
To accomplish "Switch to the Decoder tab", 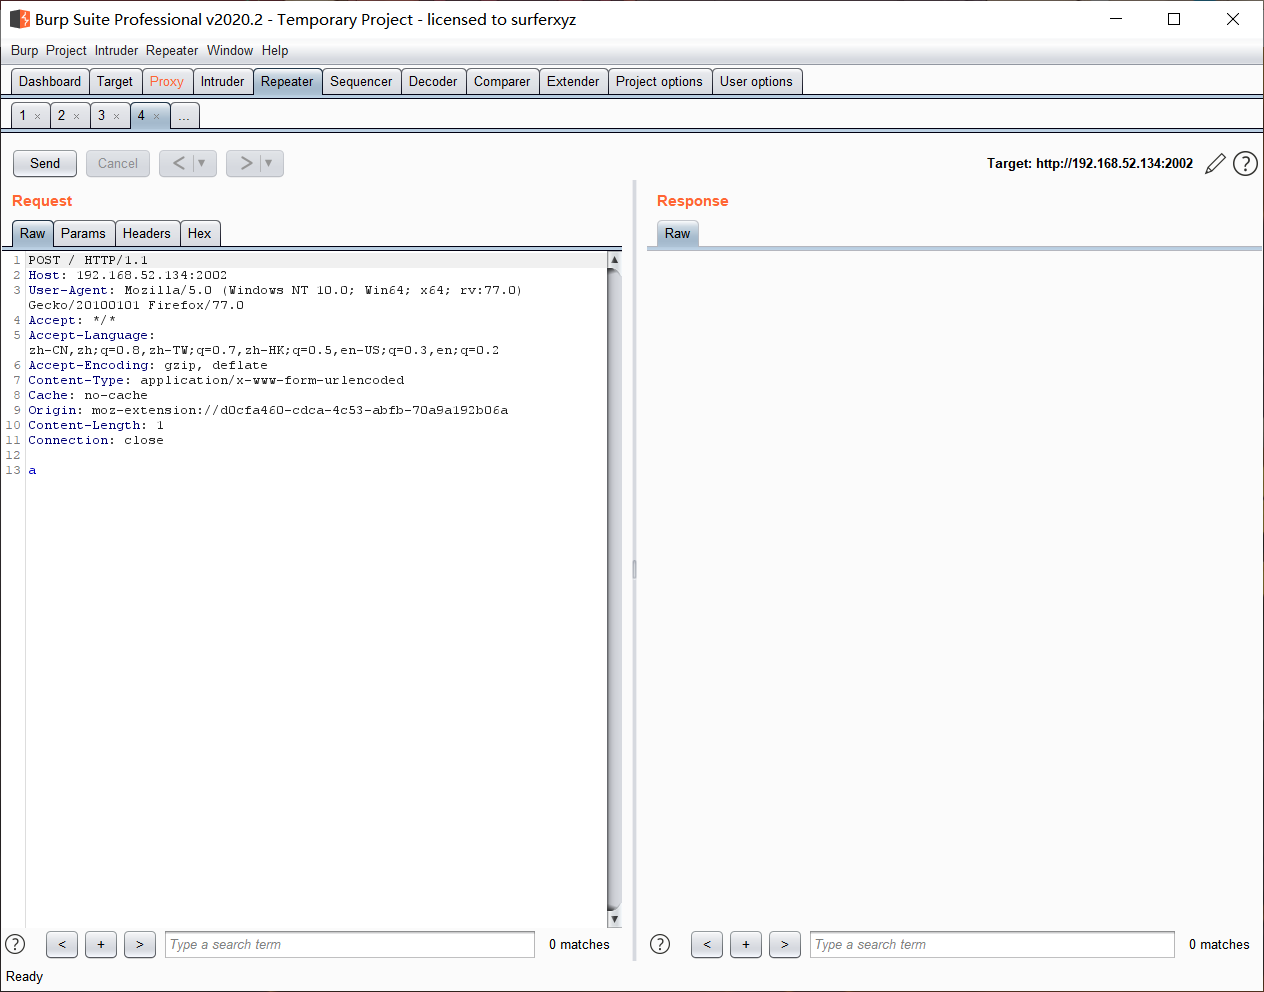I will (x=433, y=82).
